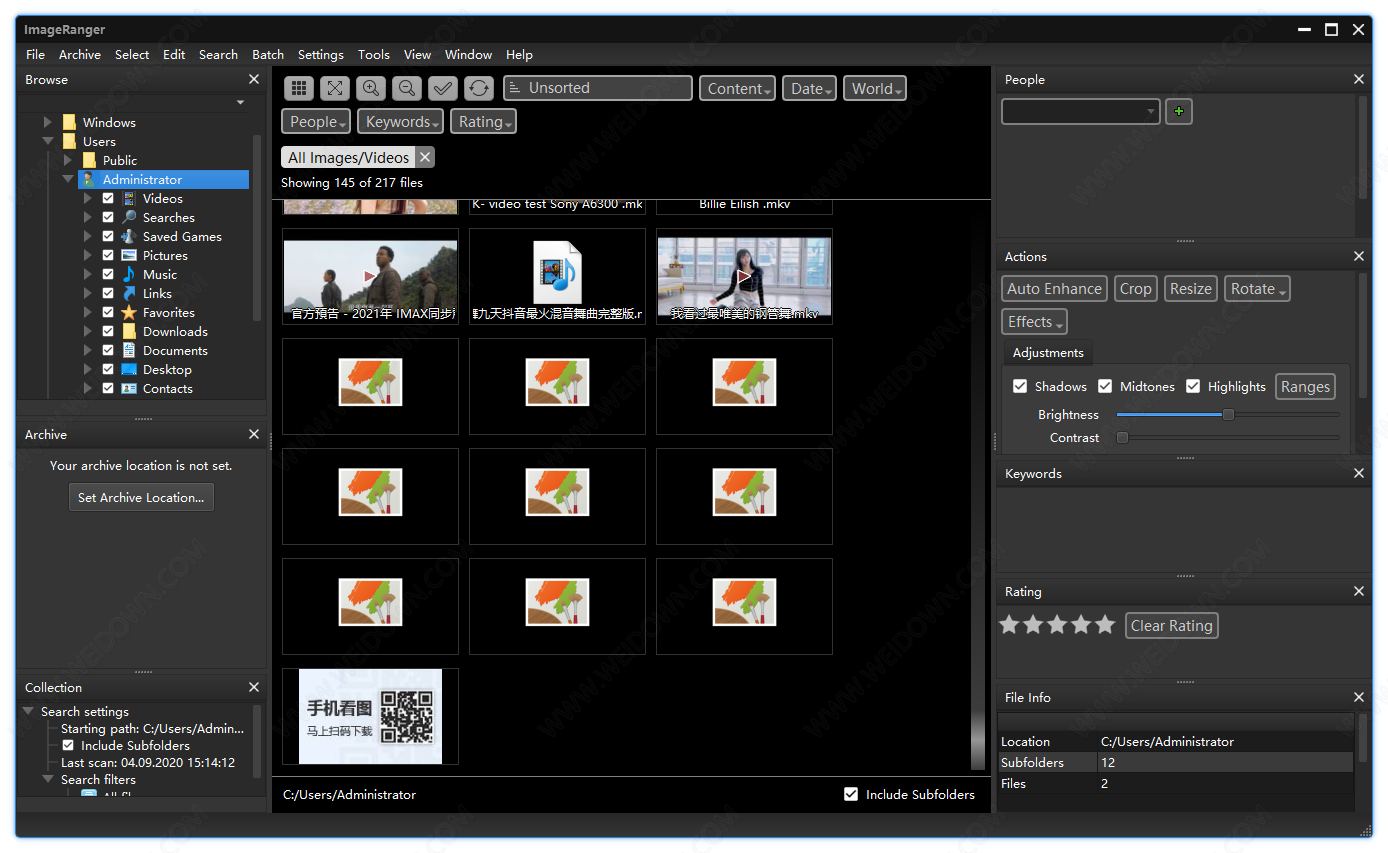Open the Help menu
The image size is (1388, 853).
[x=519, y=54]
